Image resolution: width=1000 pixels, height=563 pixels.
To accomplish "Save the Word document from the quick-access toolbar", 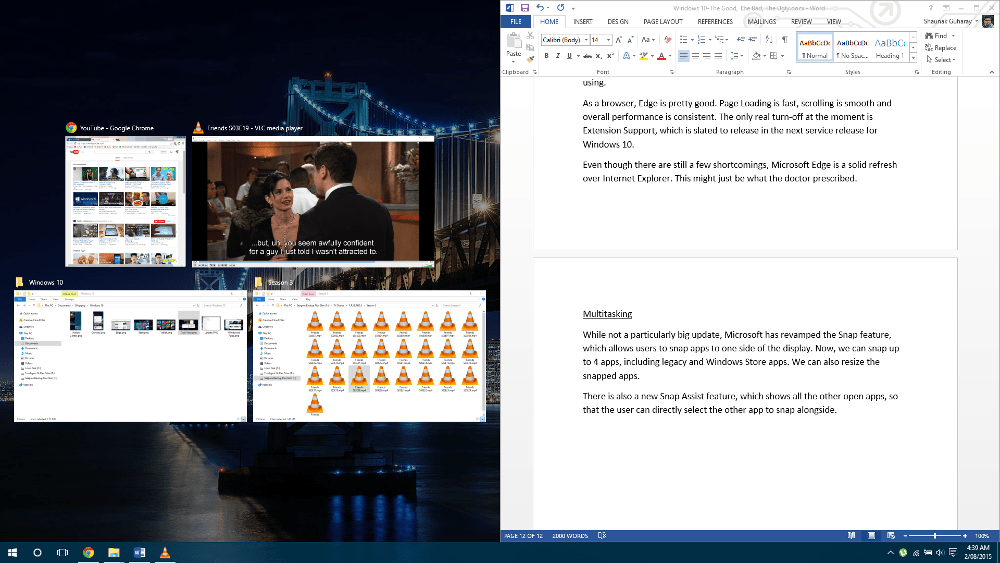I will coord(524,8).
